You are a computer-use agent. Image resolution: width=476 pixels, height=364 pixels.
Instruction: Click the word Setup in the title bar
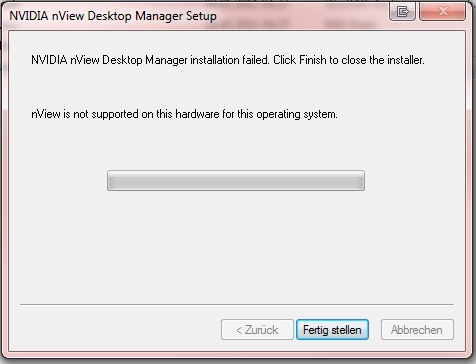pos(201,16)
